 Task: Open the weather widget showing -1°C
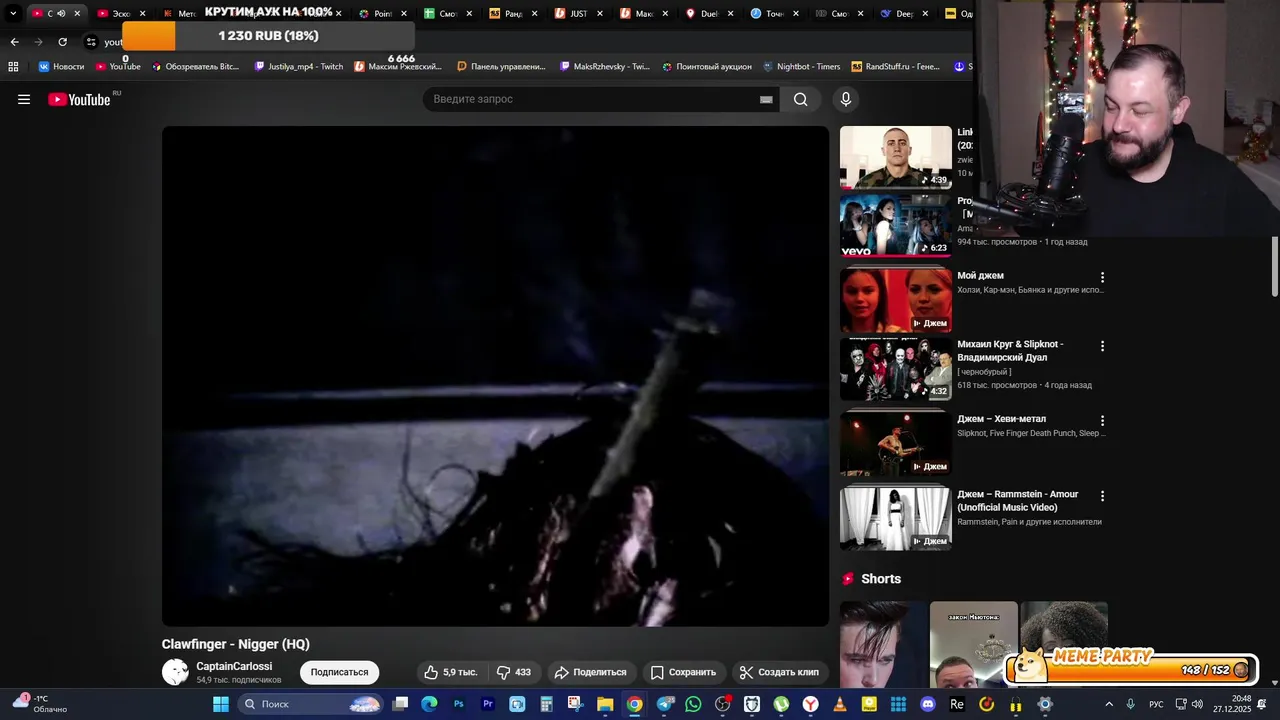coord(40,704)
